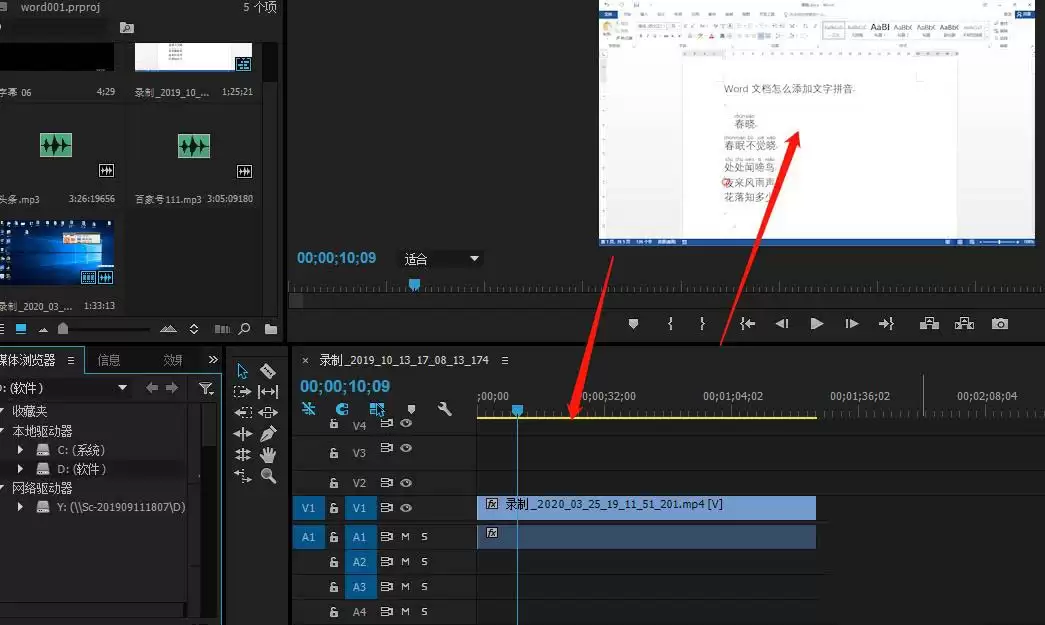Image resolution: width=1045 pixels, height=625 pixels.
Task: Click the Add Marker button in monitor
Action: [633, 324]
